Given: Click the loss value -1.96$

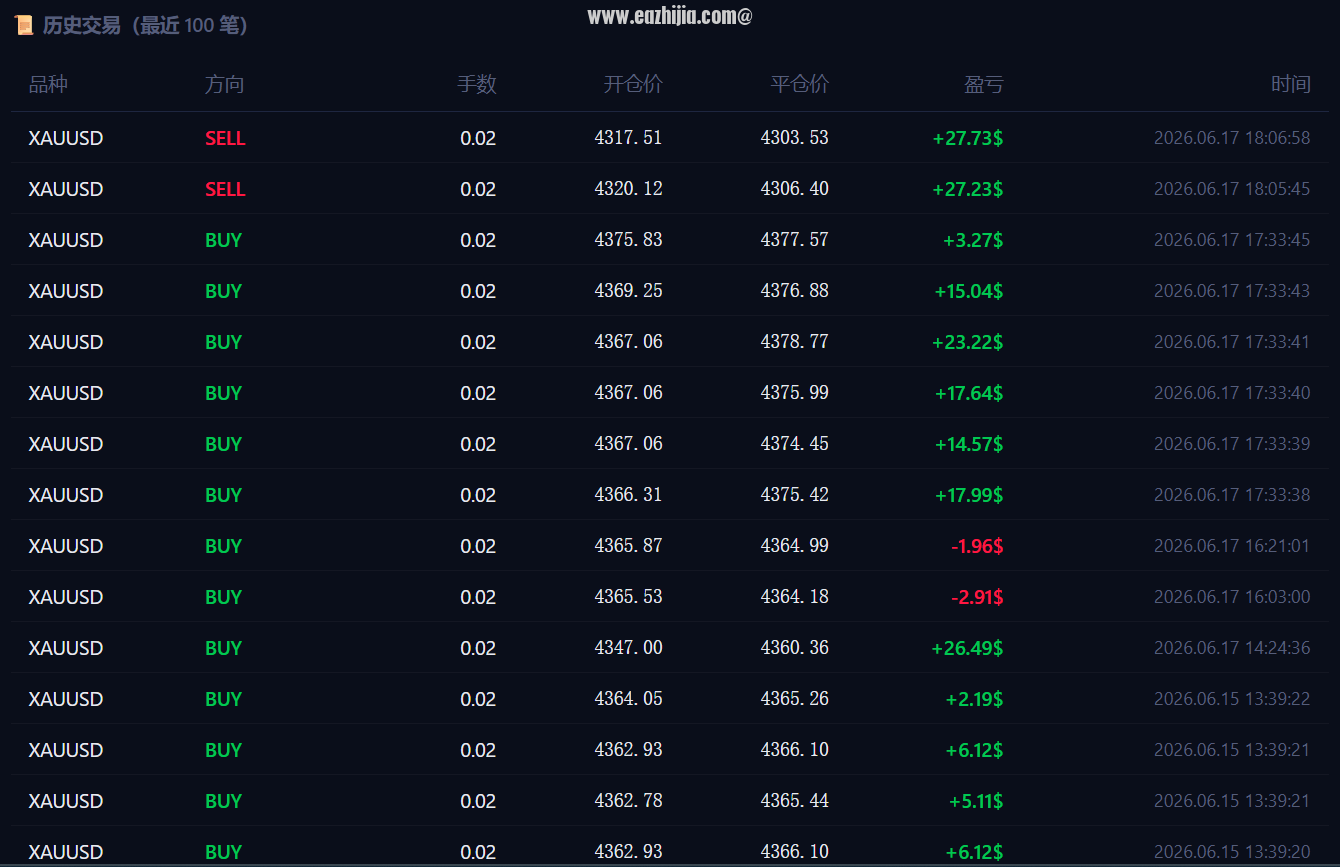Looking at the screenshot, I should click(x=977, y=546).
